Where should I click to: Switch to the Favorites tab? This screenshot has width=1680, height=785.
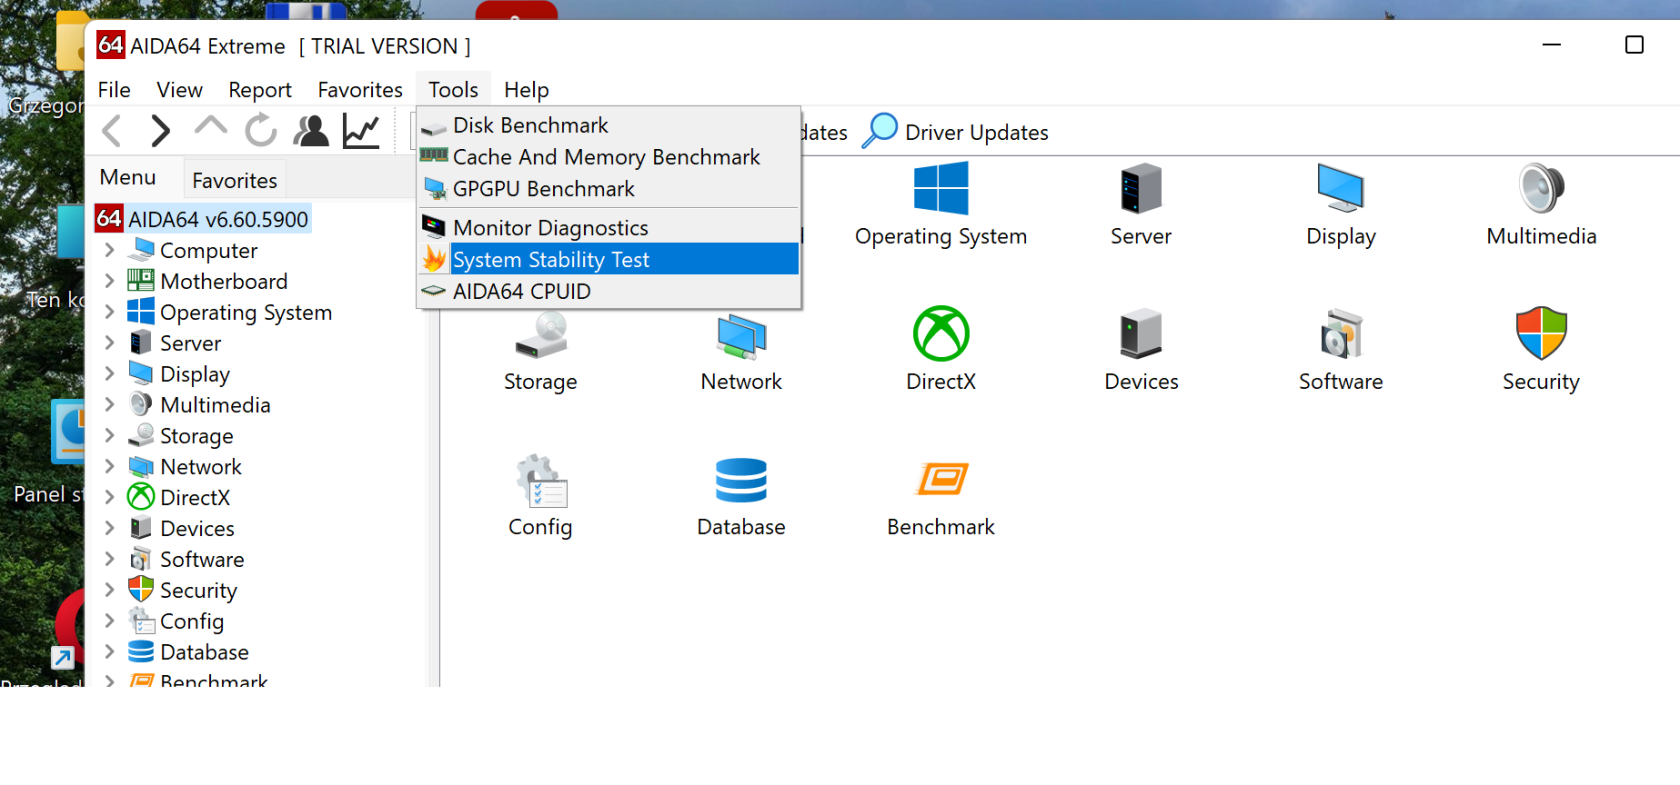234,181
